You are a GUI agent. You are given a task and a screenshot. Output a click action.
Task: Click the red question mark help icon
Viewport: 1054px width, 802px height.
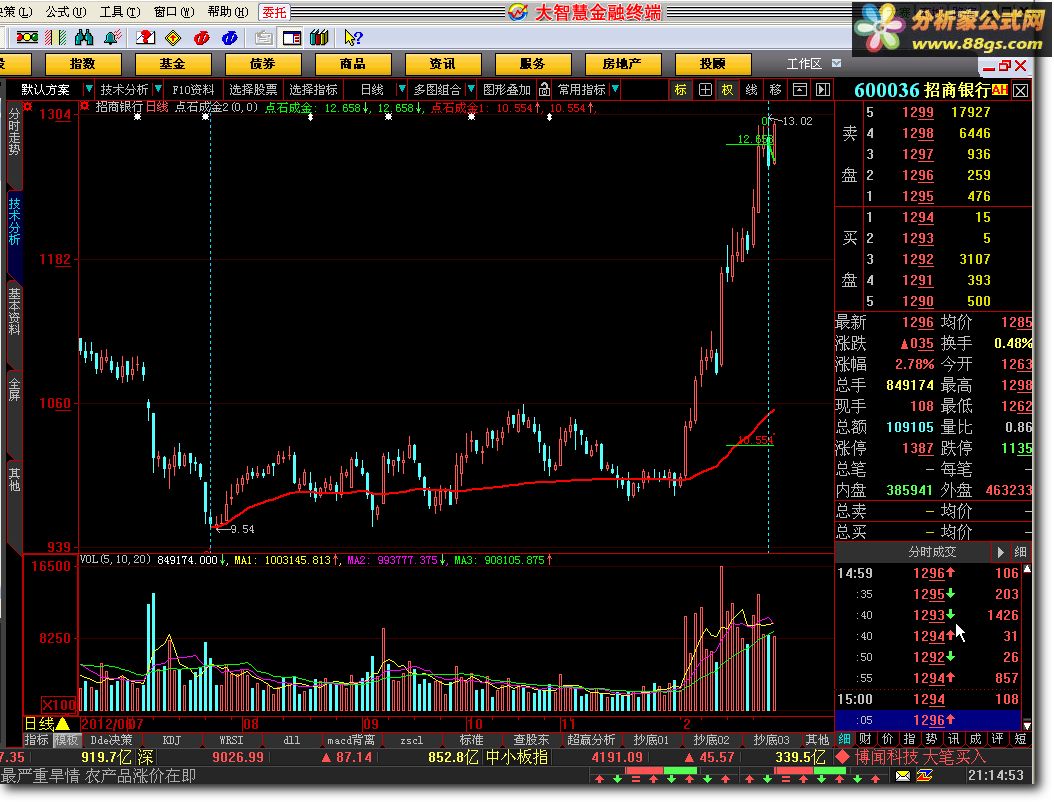click(145, 38)
